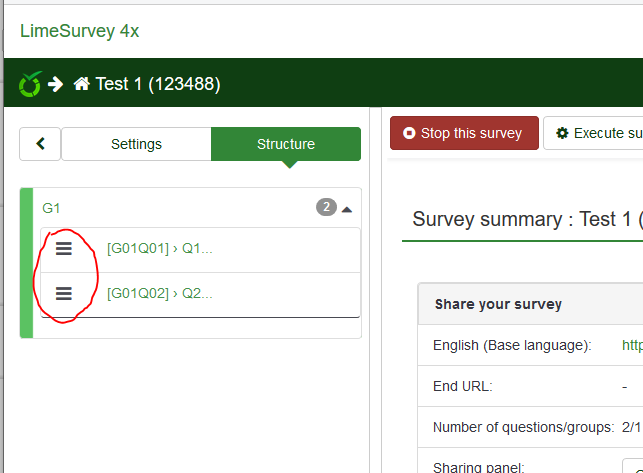The width and height of the screenshot is (643, 473).
Task: Click the home icon before Test 1
Action: [x=83, y=84]
